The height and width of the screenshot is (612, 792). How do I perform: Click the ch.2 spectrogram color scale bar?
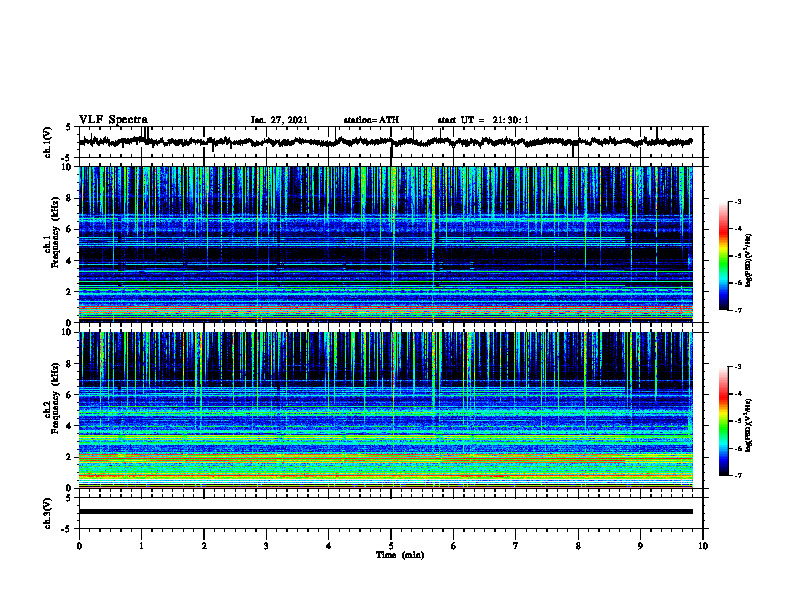coord(724,421)
